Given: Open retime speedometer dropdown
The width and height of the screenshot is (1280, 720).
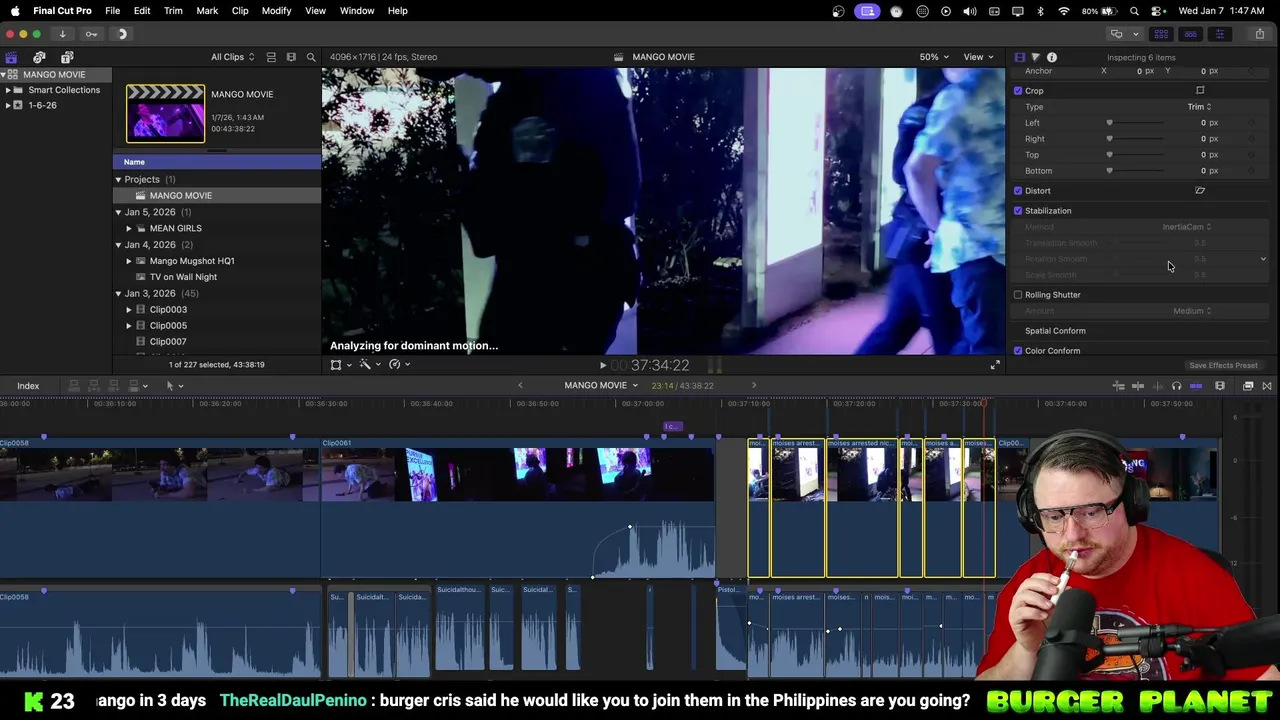Looking at the screenshot, I should (399, 365).
